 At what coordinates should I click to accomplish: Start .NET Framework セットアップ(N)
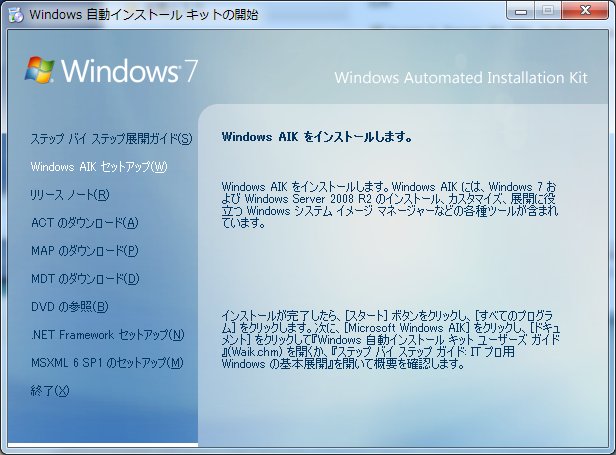click(x=107, y=335)
